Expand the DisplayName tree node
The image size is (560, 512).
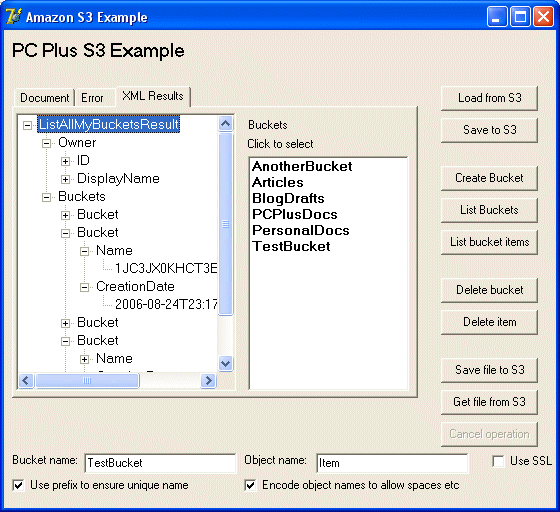(65, 179)
